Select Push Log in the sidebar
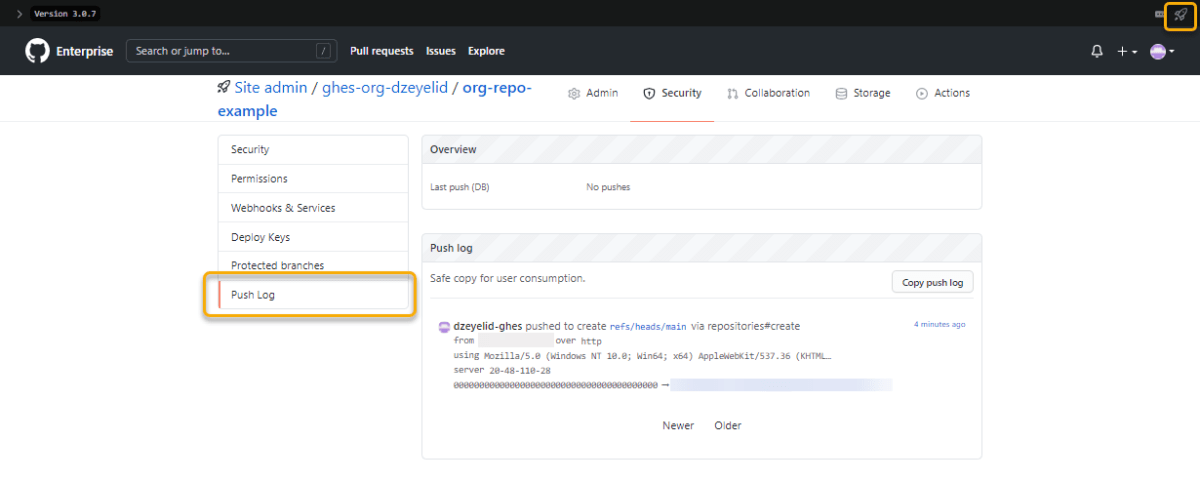Image resolution: width=1200 pixels, height=481 pixels. click(x=313, y=295)
